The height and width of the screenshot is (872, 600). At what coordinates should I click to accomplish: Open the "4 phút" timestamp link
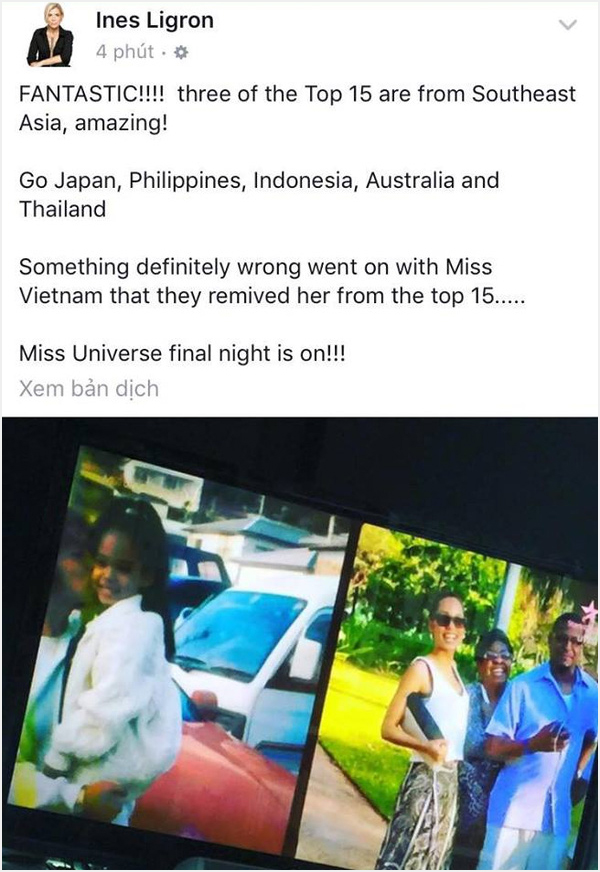tap(125, 52)
